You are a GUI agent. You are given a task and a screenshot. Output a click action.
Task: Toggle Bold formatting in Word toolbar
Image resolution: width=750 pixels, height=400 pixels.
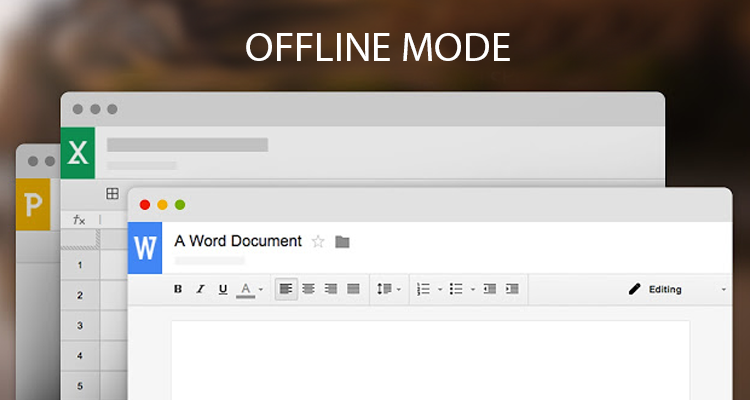pos(178,289)
